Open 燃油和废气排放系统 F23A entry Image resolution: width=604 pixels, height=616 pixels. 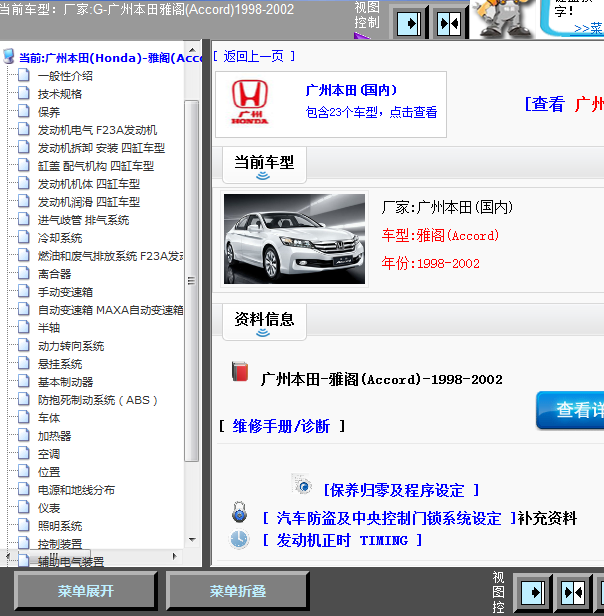pos(110,256)
